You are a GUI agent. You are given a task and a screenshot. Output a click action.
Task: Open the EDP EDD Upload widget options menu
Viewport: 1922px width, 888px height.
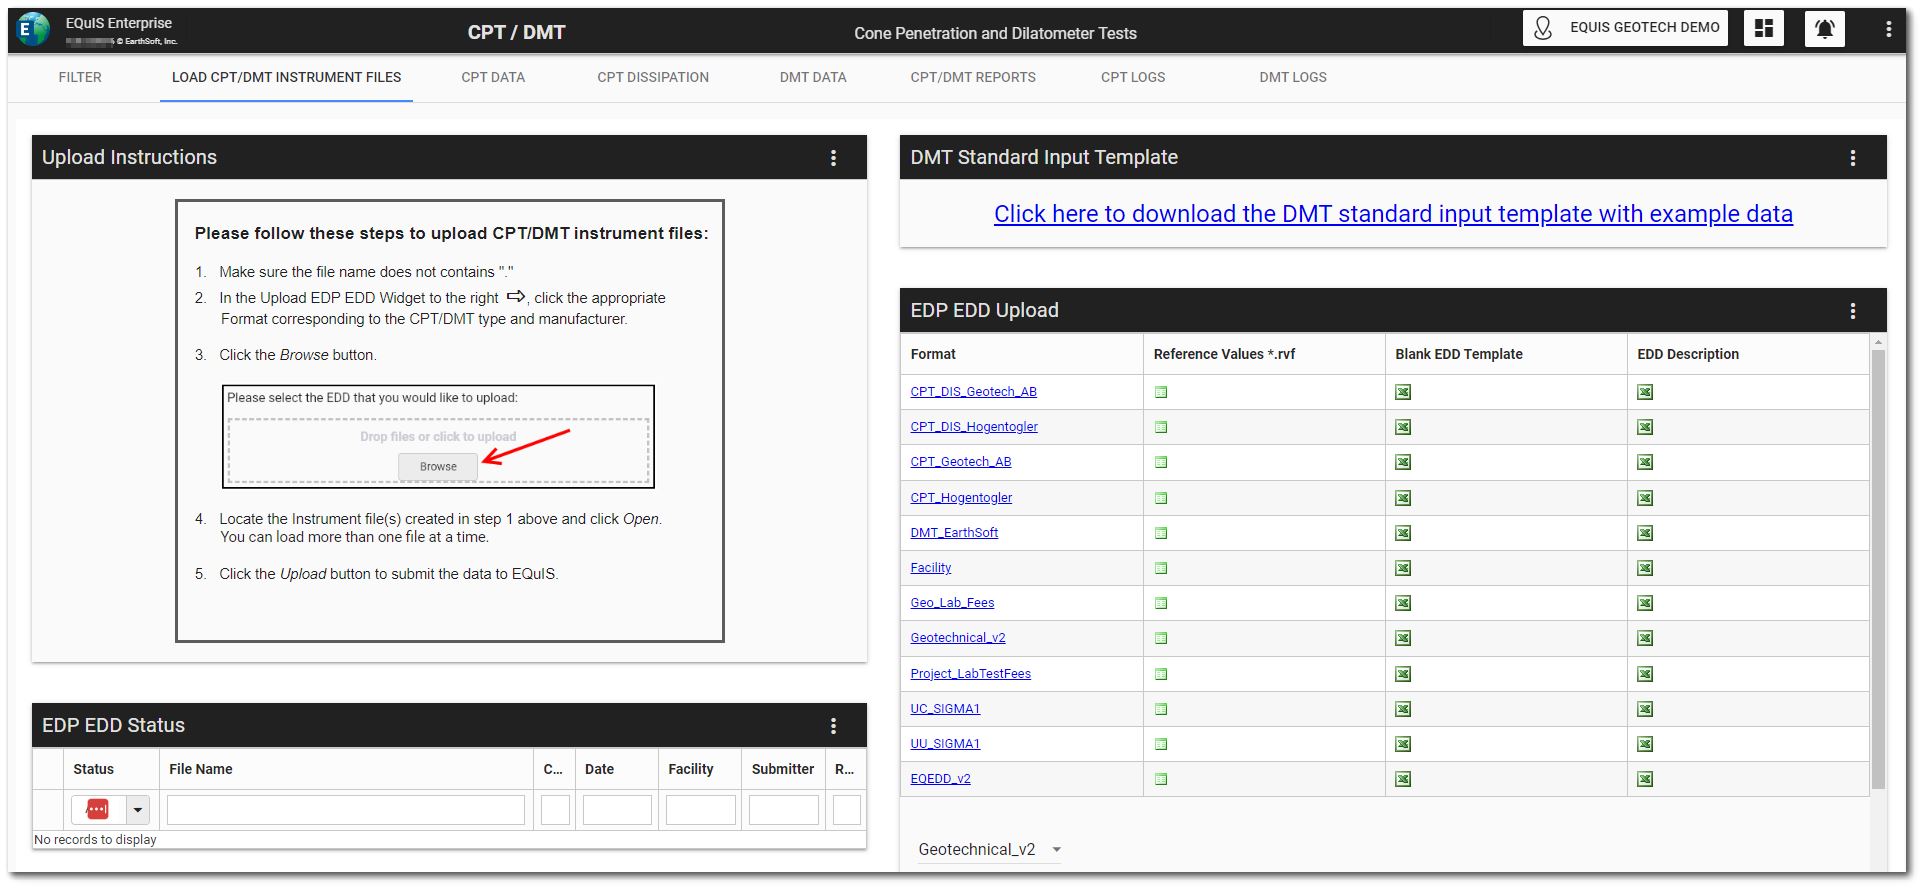tap(1852, 311)
